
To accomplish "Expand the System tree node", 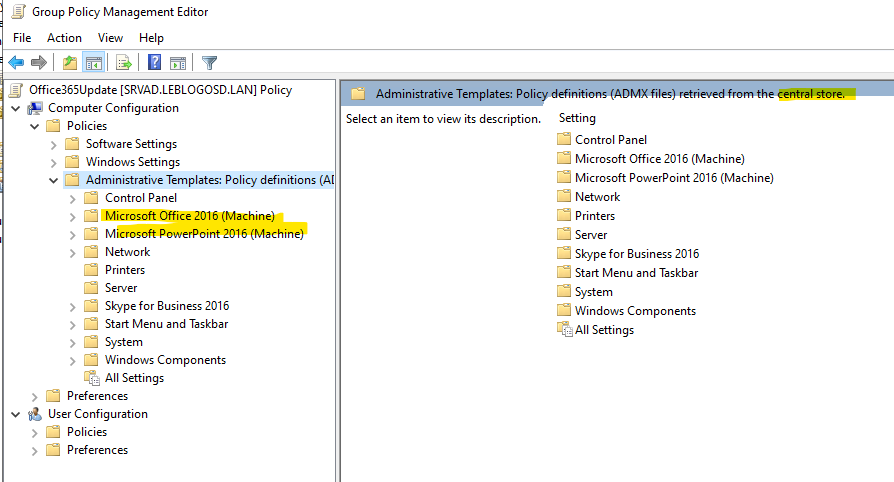I will click(x=72, y=343).
